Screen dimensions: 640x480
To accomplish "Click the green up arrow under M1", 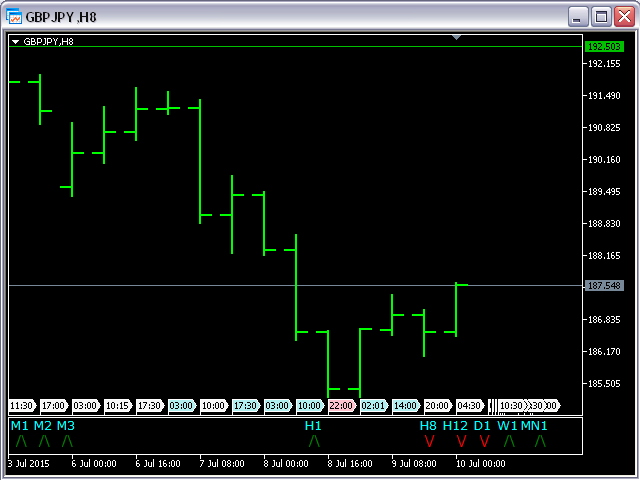I will (21, 441).
